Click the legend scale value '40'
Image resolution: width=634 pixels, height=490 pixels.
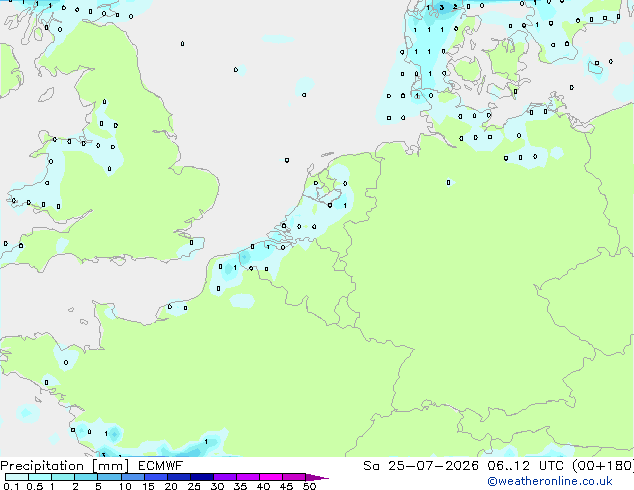[263, 486]
